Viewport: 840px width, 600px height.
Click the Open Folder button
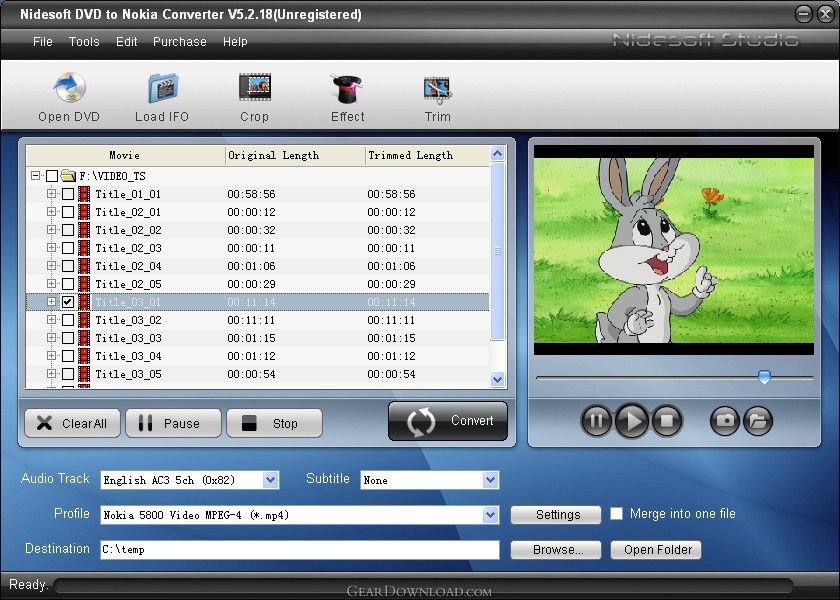click(656, 550)
